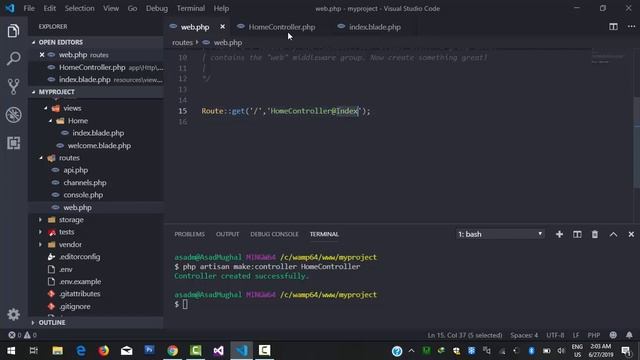The image size is (640, 360).
Task: Change end of line sequence LF
Action: [576, 335]
